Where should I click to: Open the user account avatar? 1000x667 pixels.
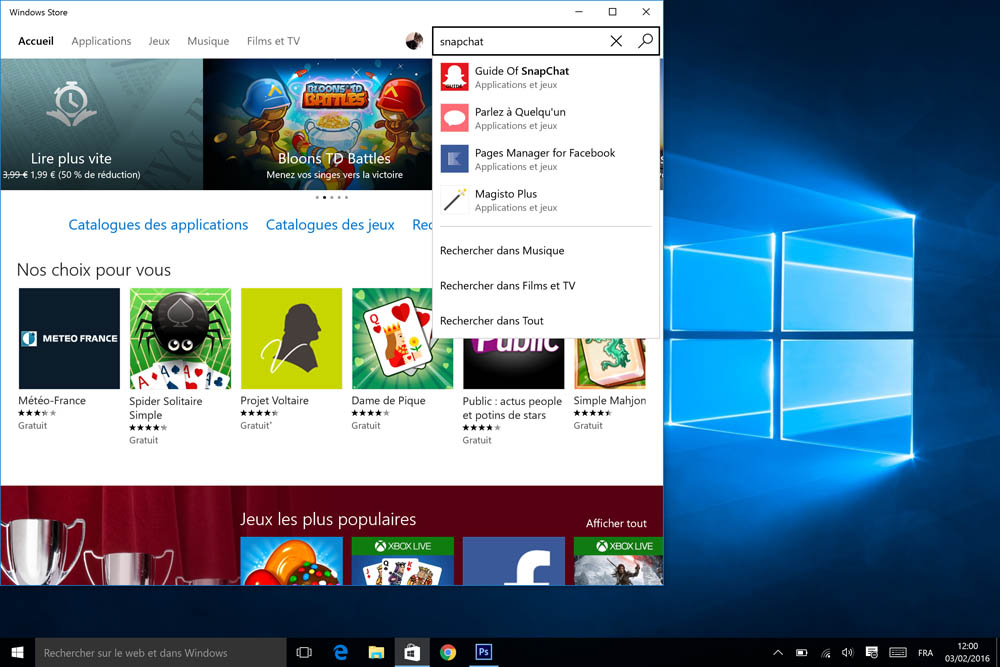pyautogui.click(x=414, y=41)
